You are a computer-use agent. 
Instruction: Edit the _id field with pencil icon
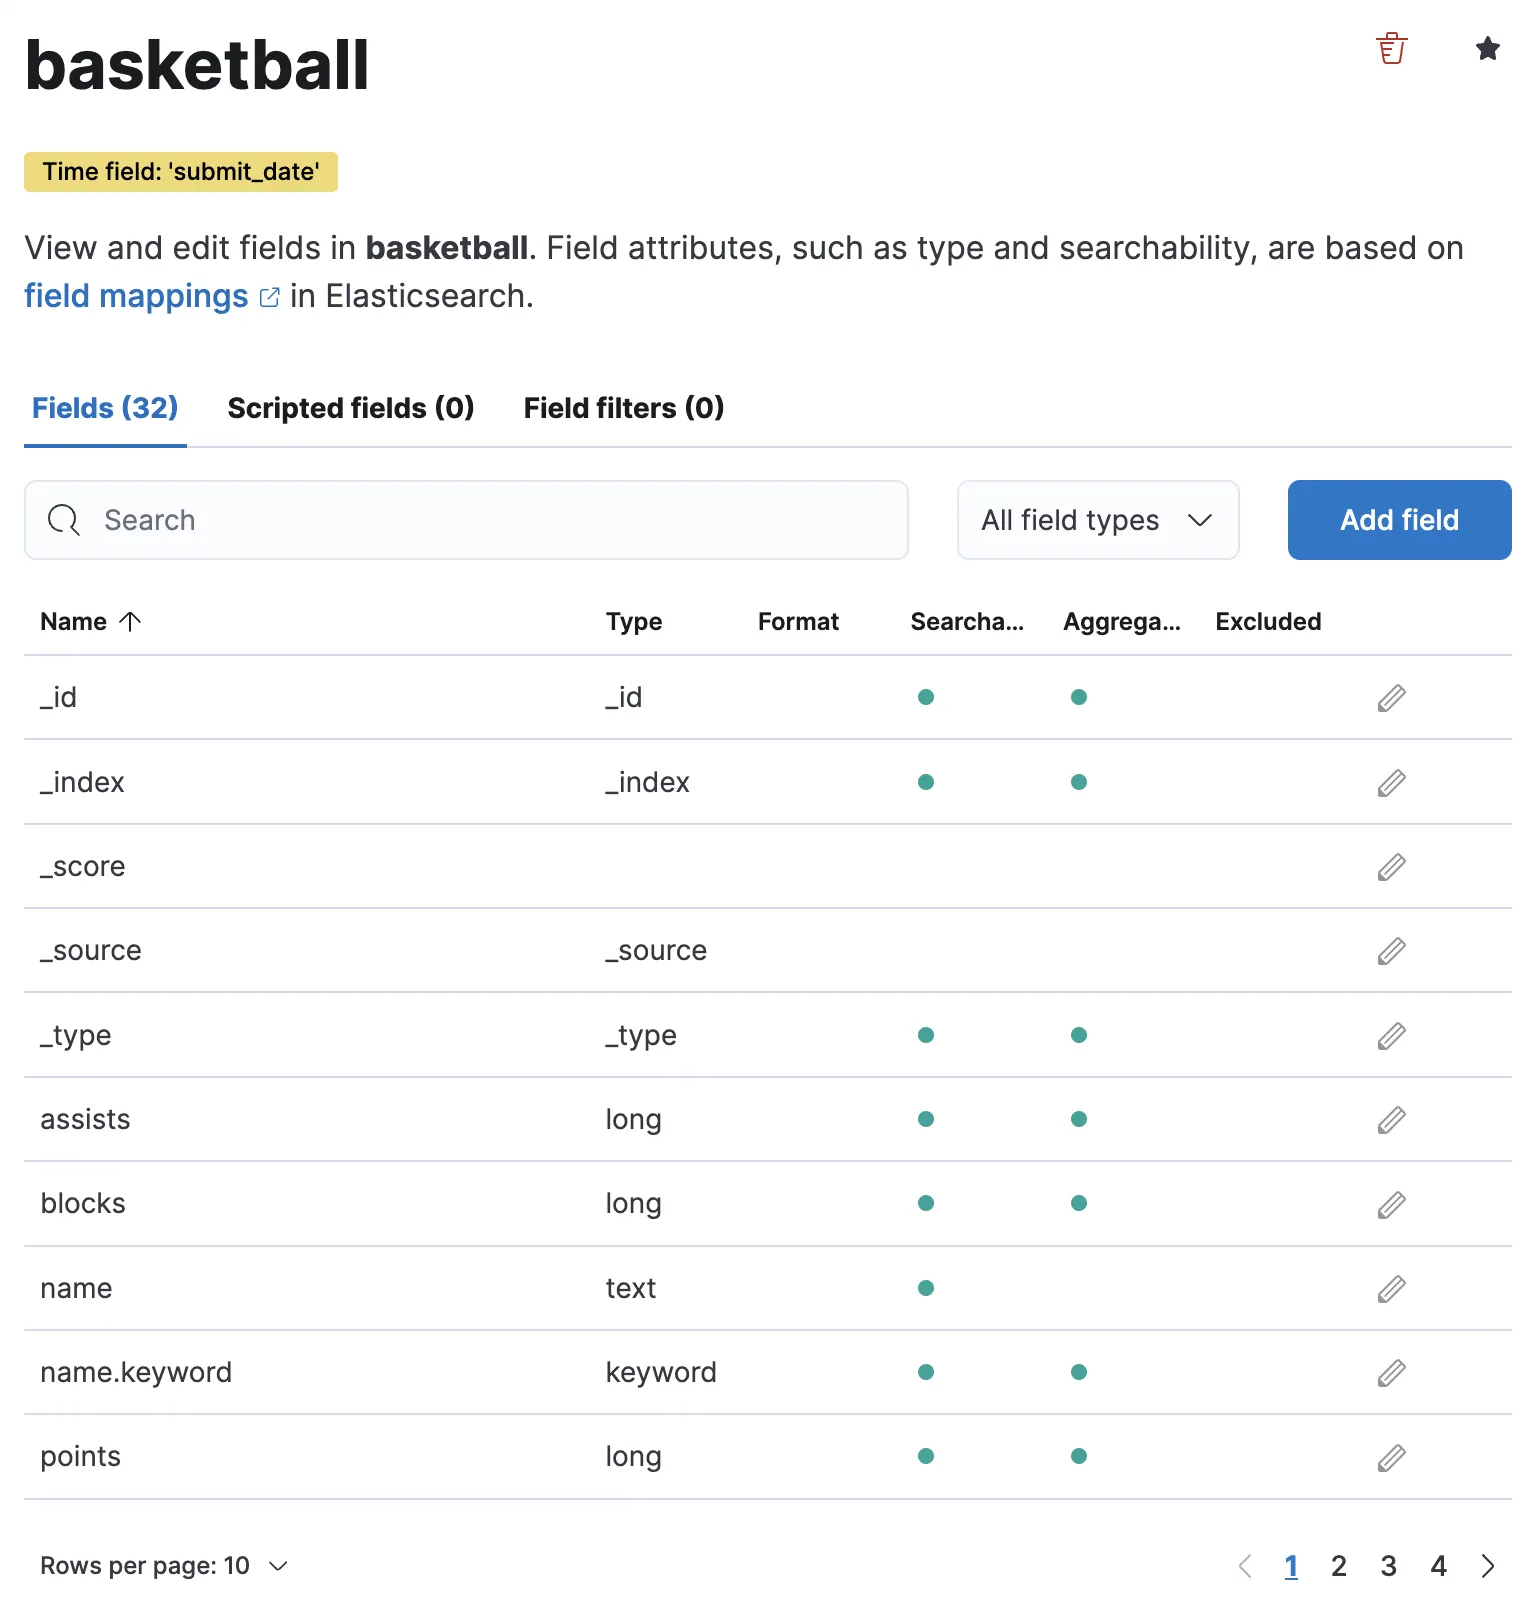point(1391,698)
